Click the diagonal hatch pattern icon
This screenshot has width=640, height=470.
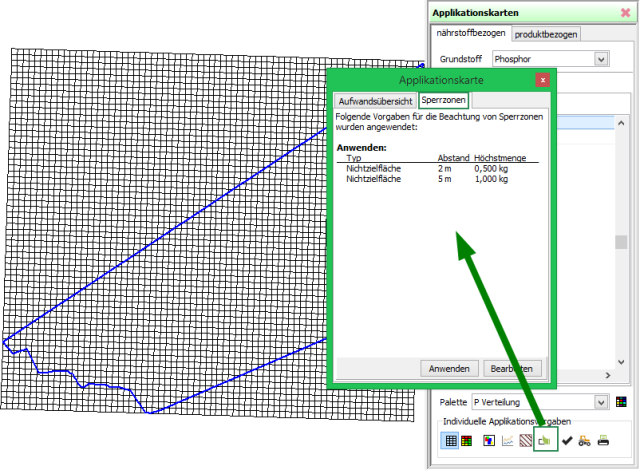[526, 440]
